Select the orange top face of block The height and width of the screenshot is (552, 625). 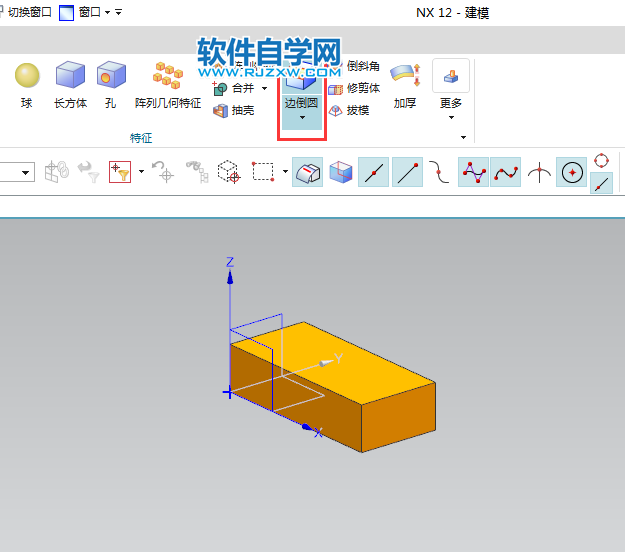[343, 359]
